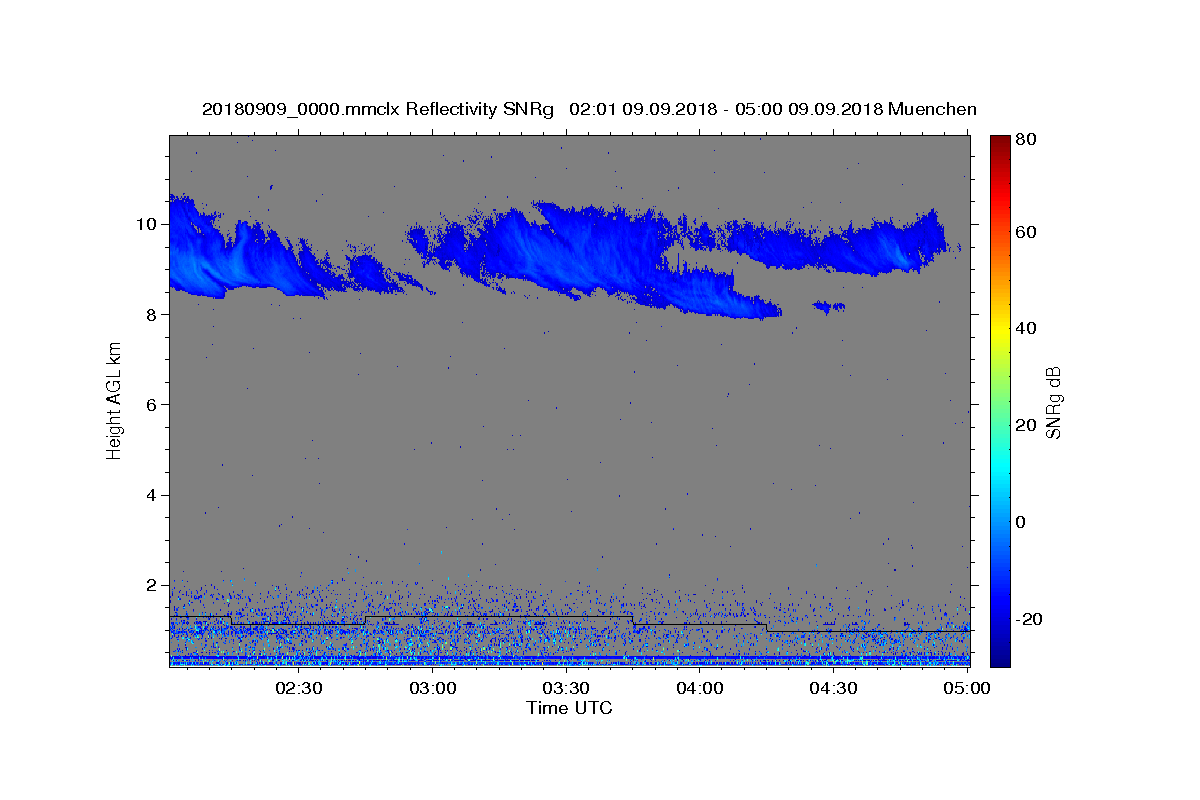This screenshot has width=1200, height=800.
Task: Click the colorbar value 20
Action: point(1025,425)
